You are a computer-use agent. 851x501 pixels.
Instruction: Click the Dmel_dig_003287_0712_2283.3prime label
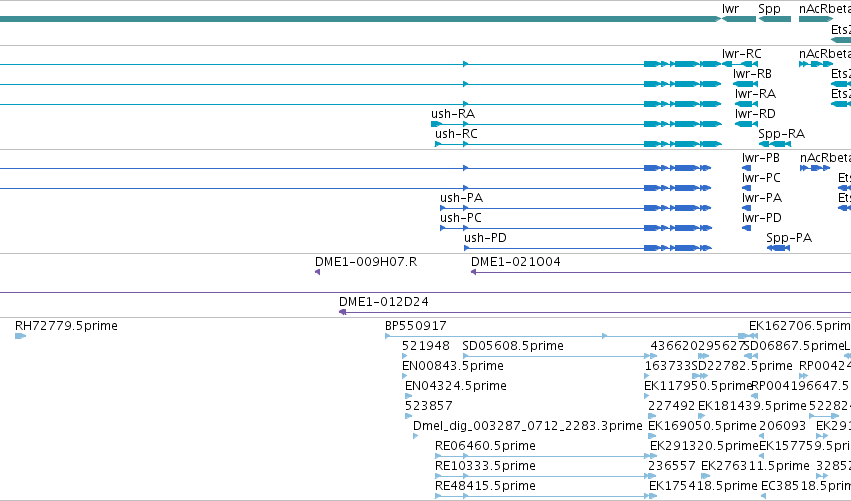[528, 426]
